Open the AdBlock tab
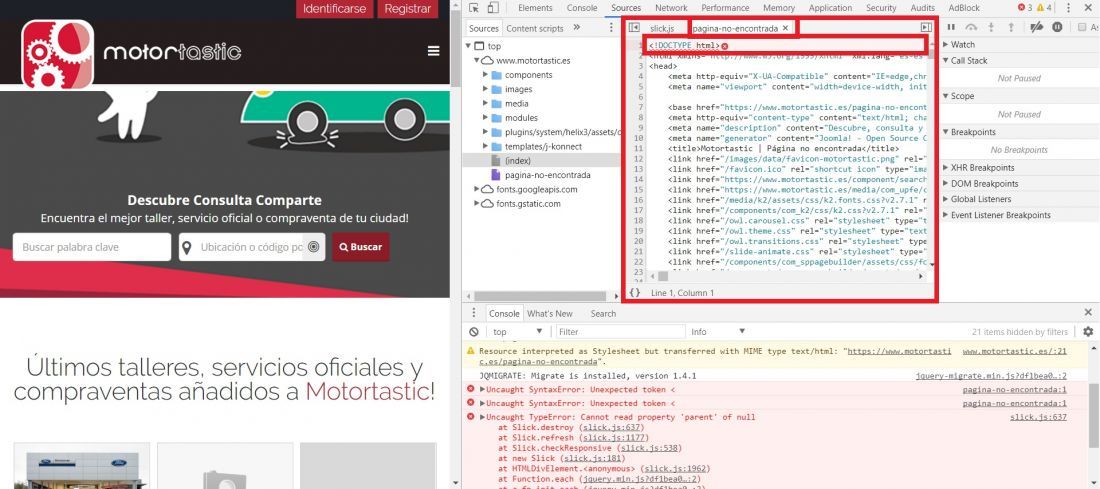The image size is (1100, 489). [x=964, y=8]
